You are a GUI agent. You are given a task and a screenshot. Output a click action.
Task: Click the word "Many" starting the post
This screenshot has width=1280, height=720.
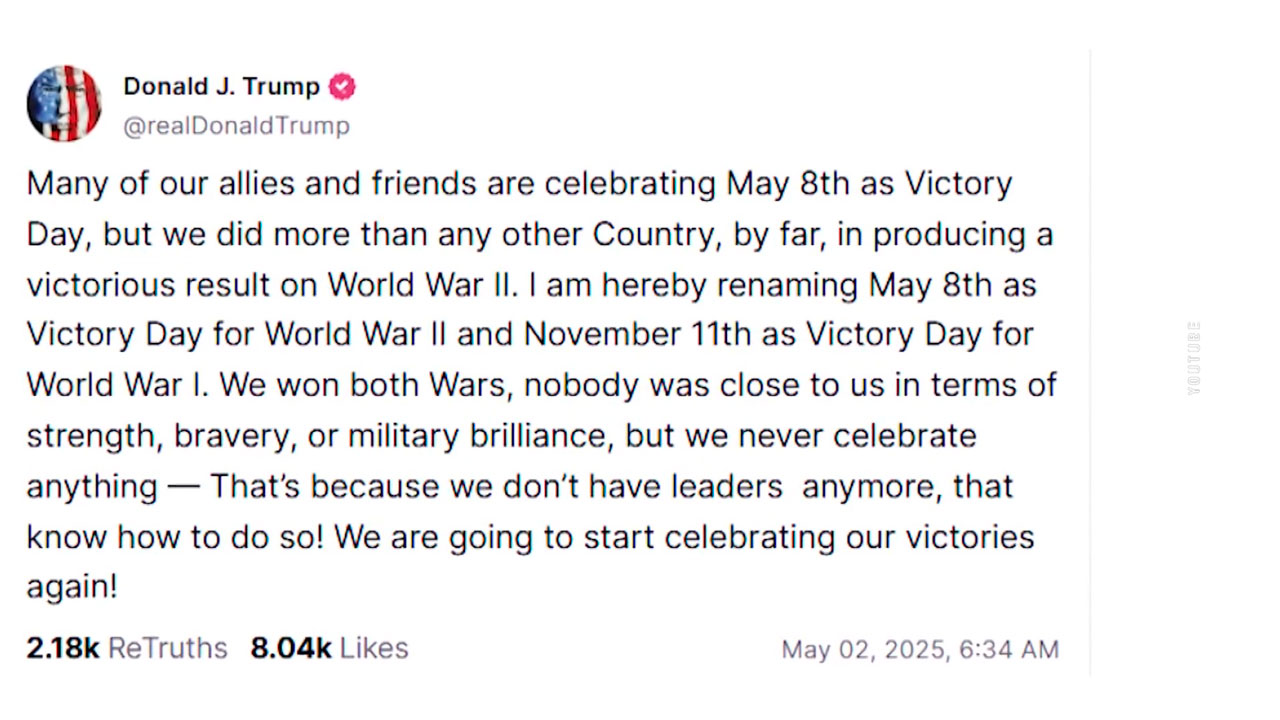[61, 185]
